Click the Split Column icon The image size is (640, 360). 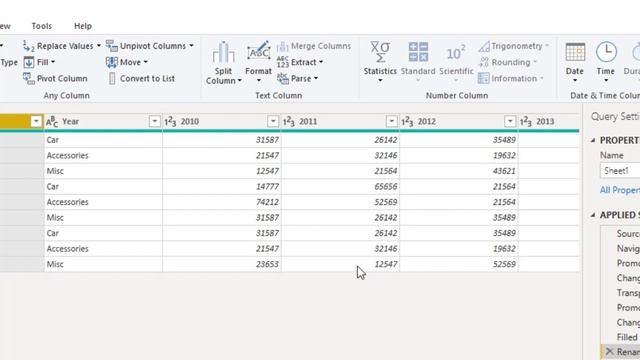point(223,52)
